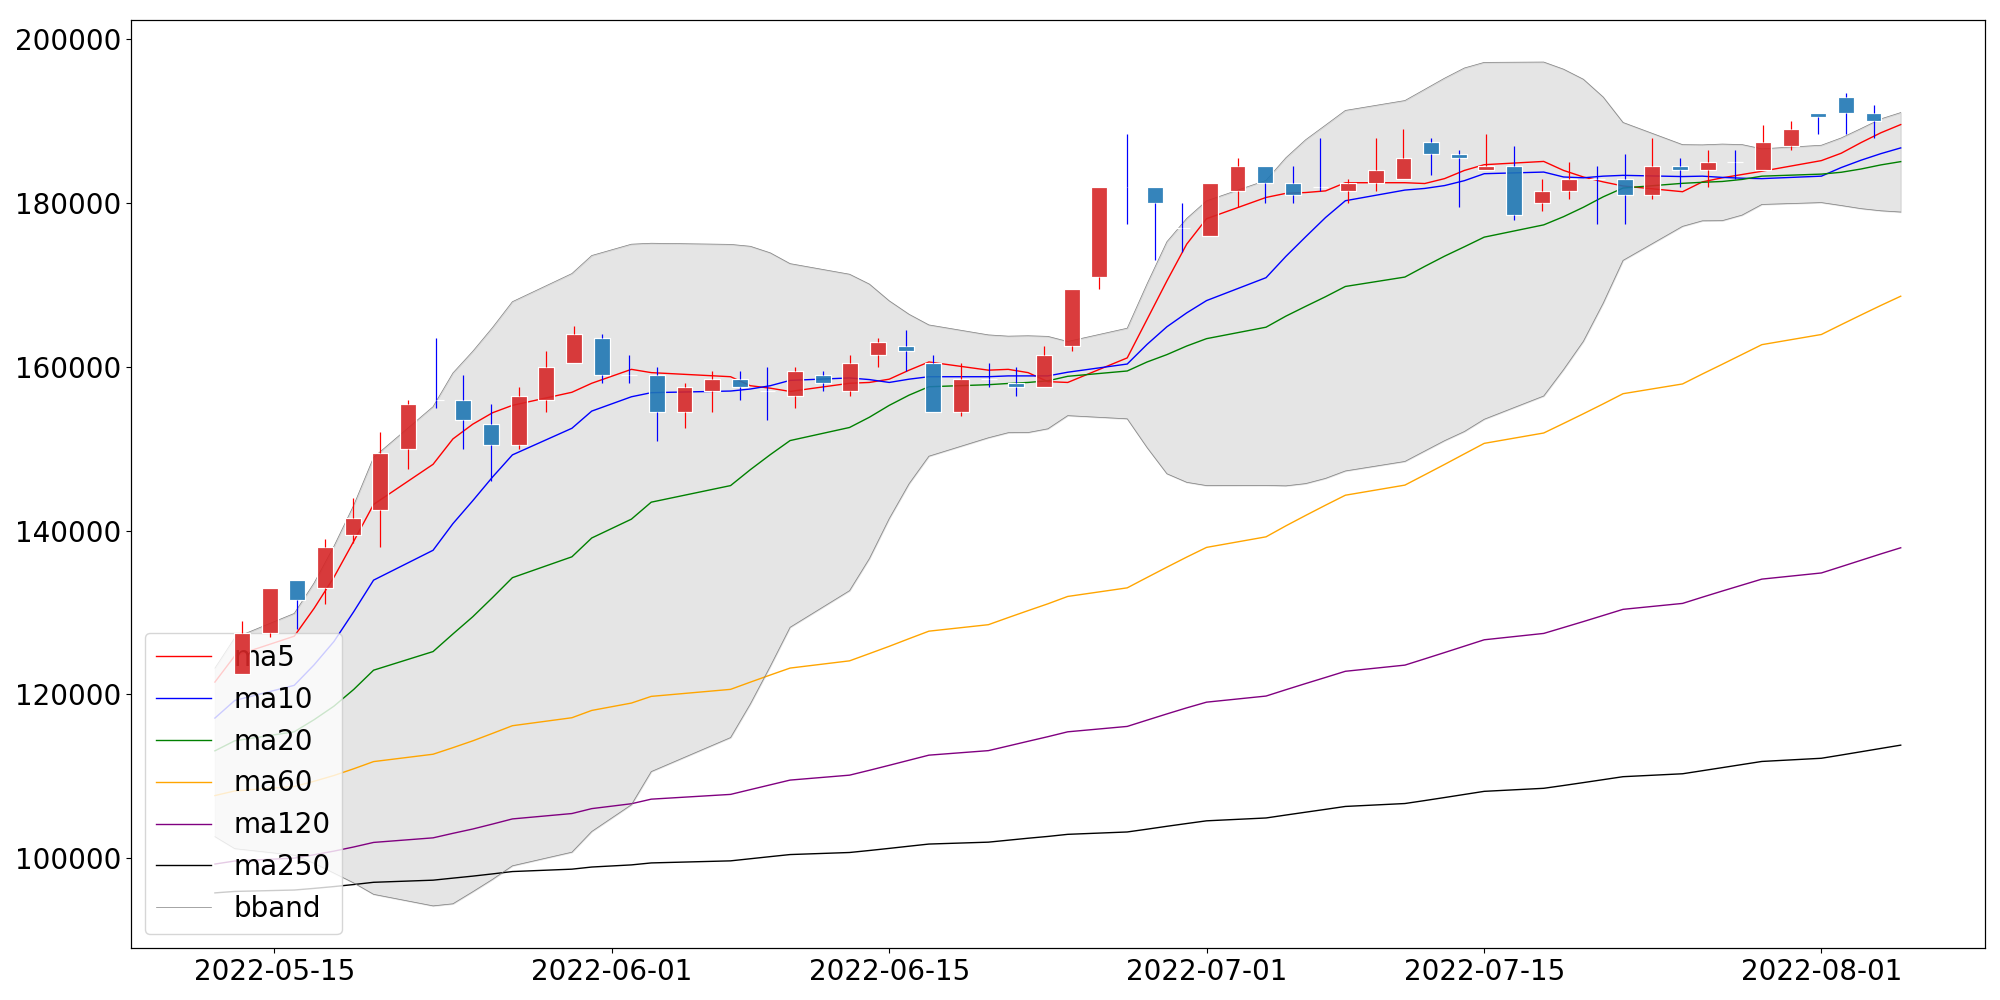Click the ma60 legend label
The image size is (2000, 1000).
click(273, 781)
